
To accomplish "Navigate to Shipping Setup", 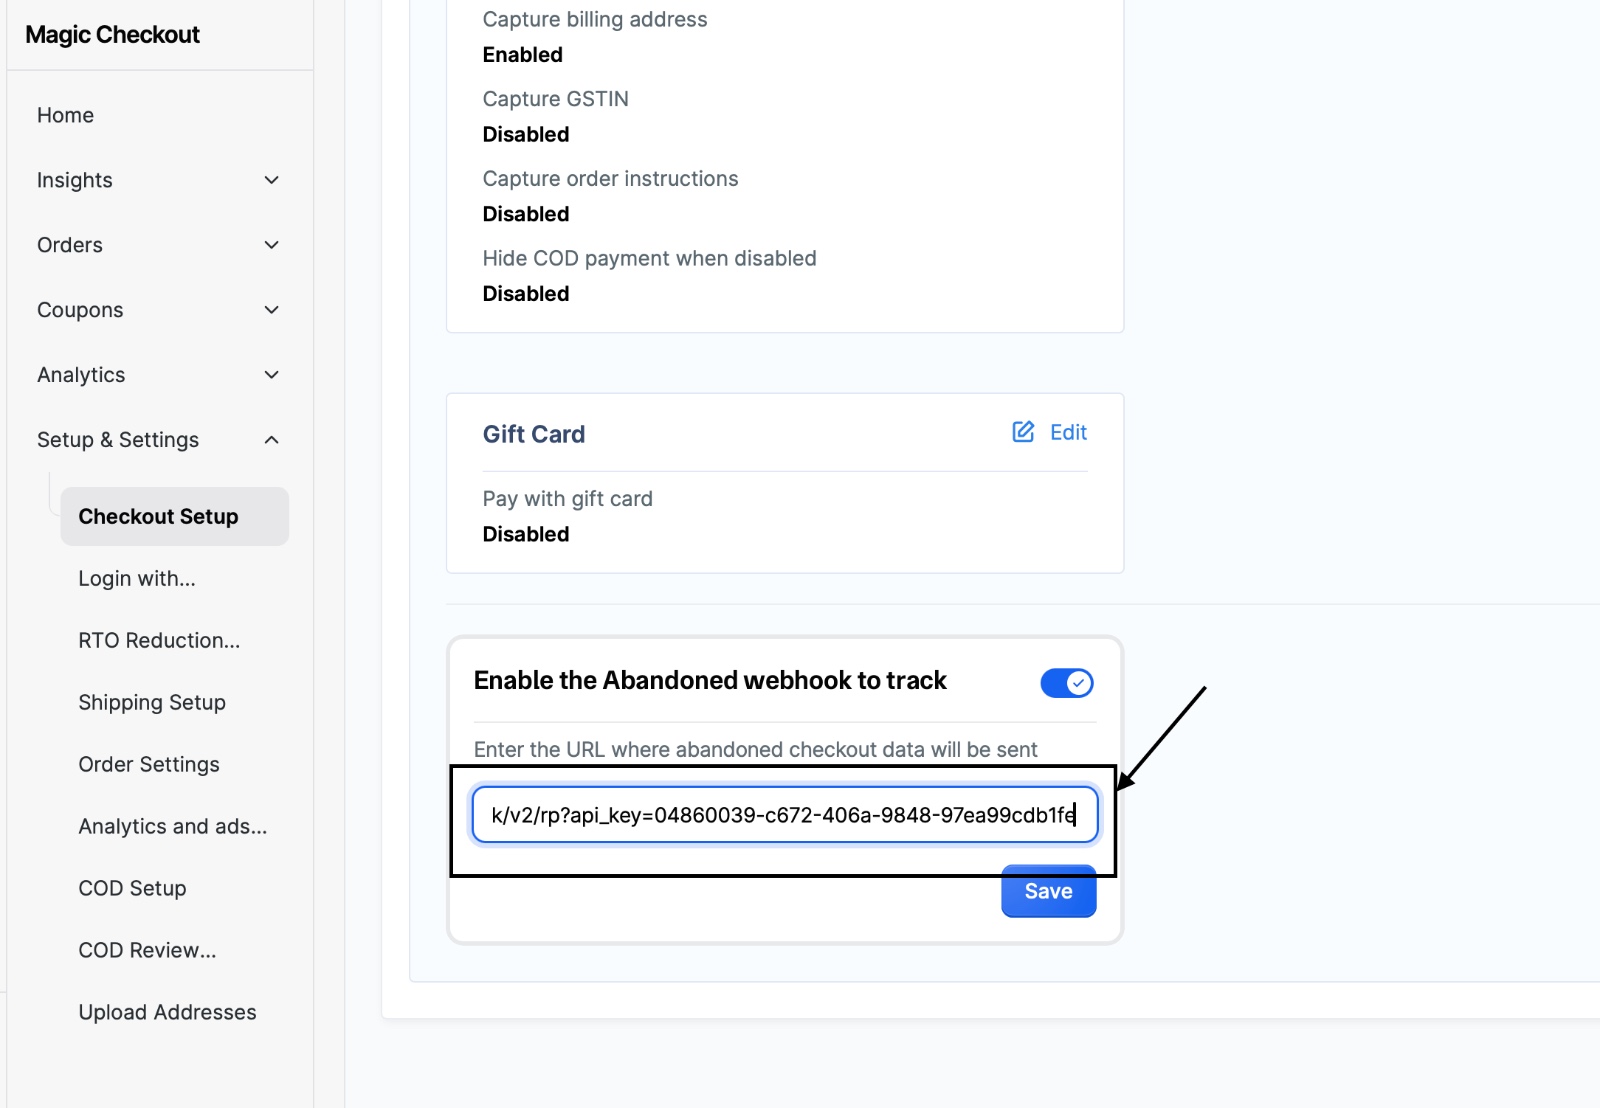I will pyautogui.click(x=152, y=703).
